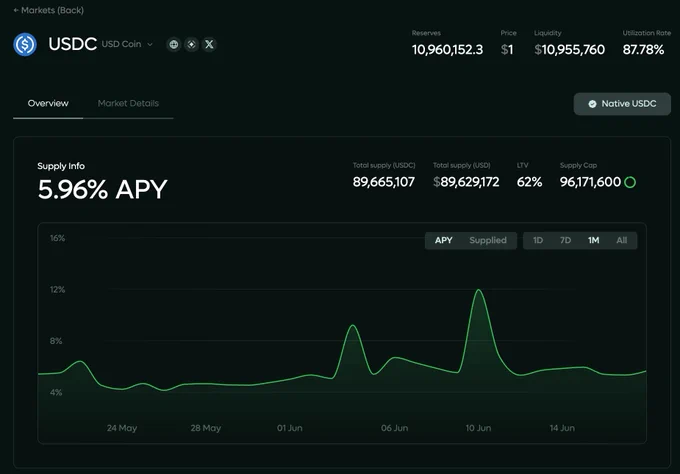Image resolution: width=680 pixels, height=474 pixels.
Task: Click Total supply (USD) value $89,629,172
Action: coord(466,182)
